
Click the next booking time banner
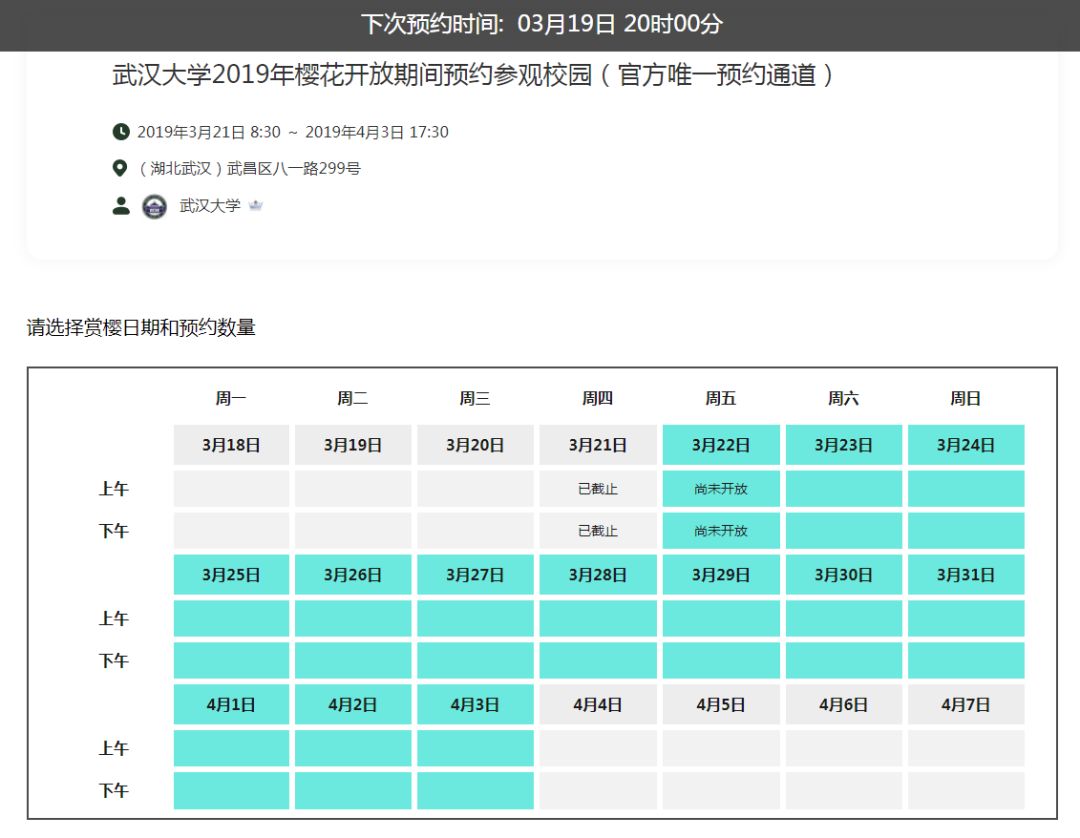point(540,25)
